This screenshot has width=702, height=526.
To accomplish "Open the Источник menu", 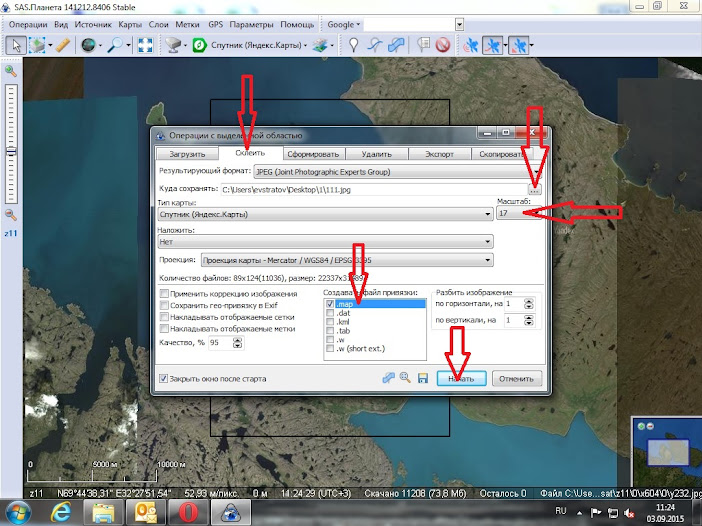I will (93, 25).
